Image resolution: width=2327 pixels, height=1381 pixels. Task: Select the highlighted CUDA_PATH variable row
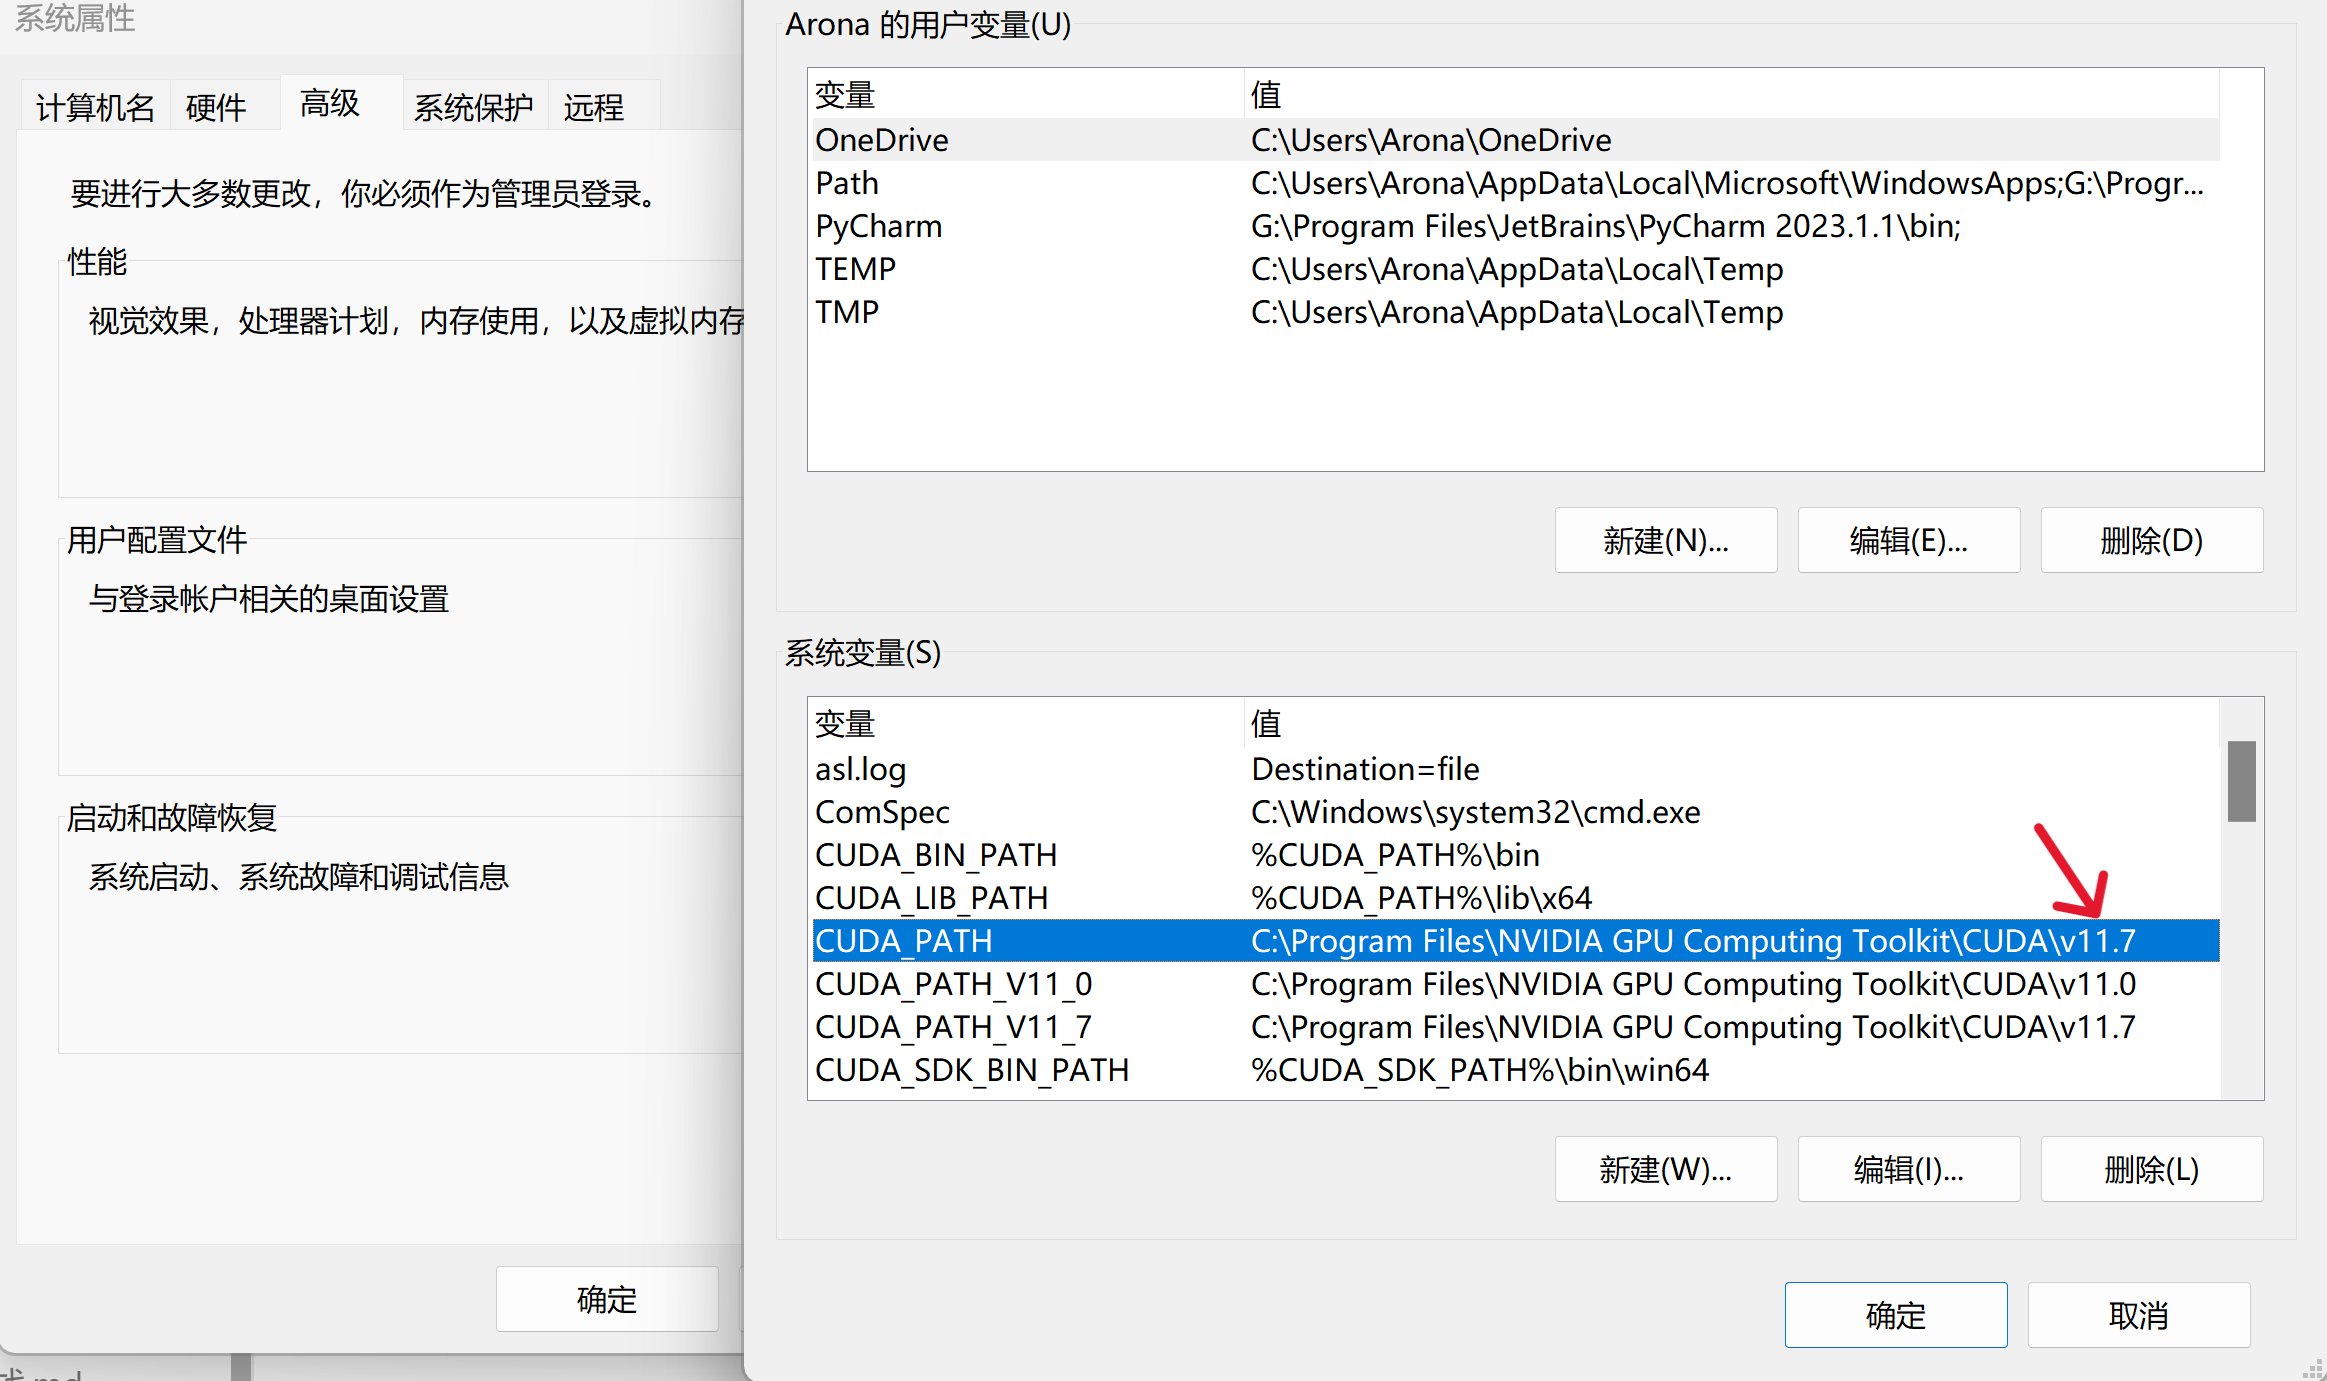[1516, 941]
